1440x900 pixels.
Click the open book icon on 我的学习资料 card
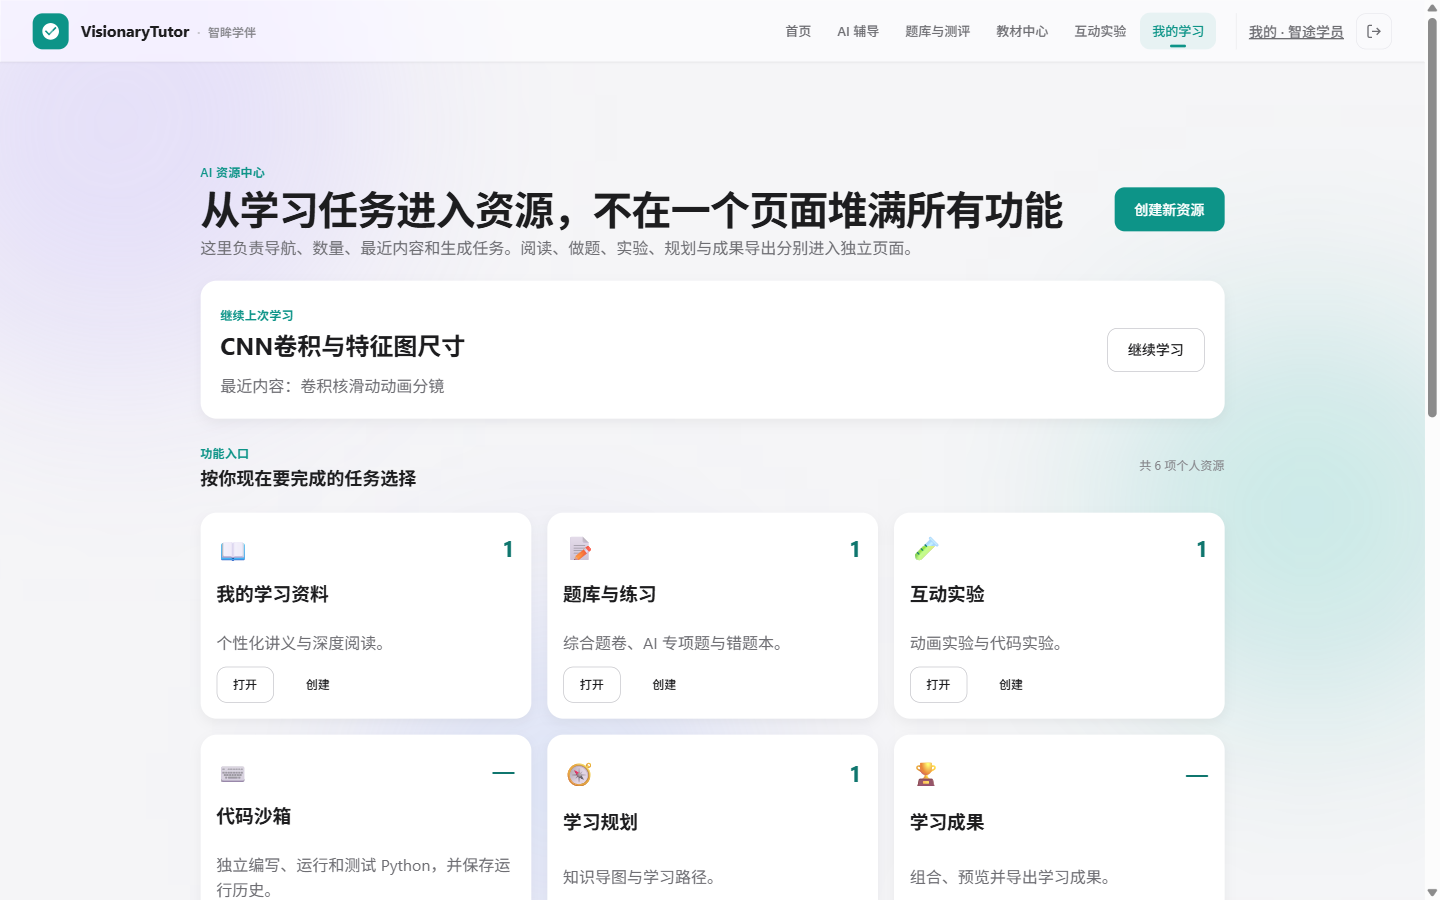[x=233, y=550]
